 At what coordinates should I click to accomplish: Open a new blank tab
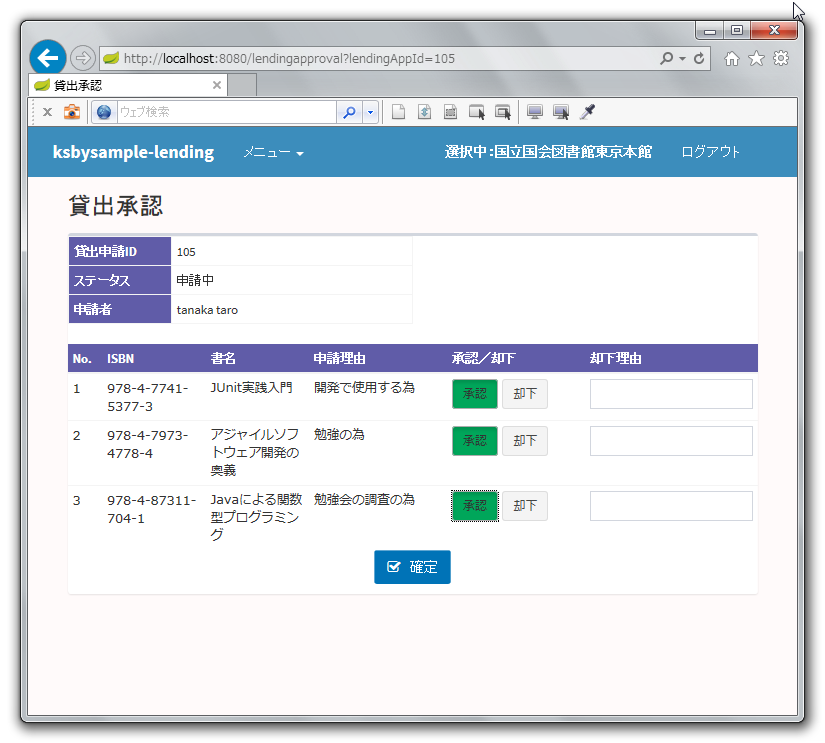243,85
